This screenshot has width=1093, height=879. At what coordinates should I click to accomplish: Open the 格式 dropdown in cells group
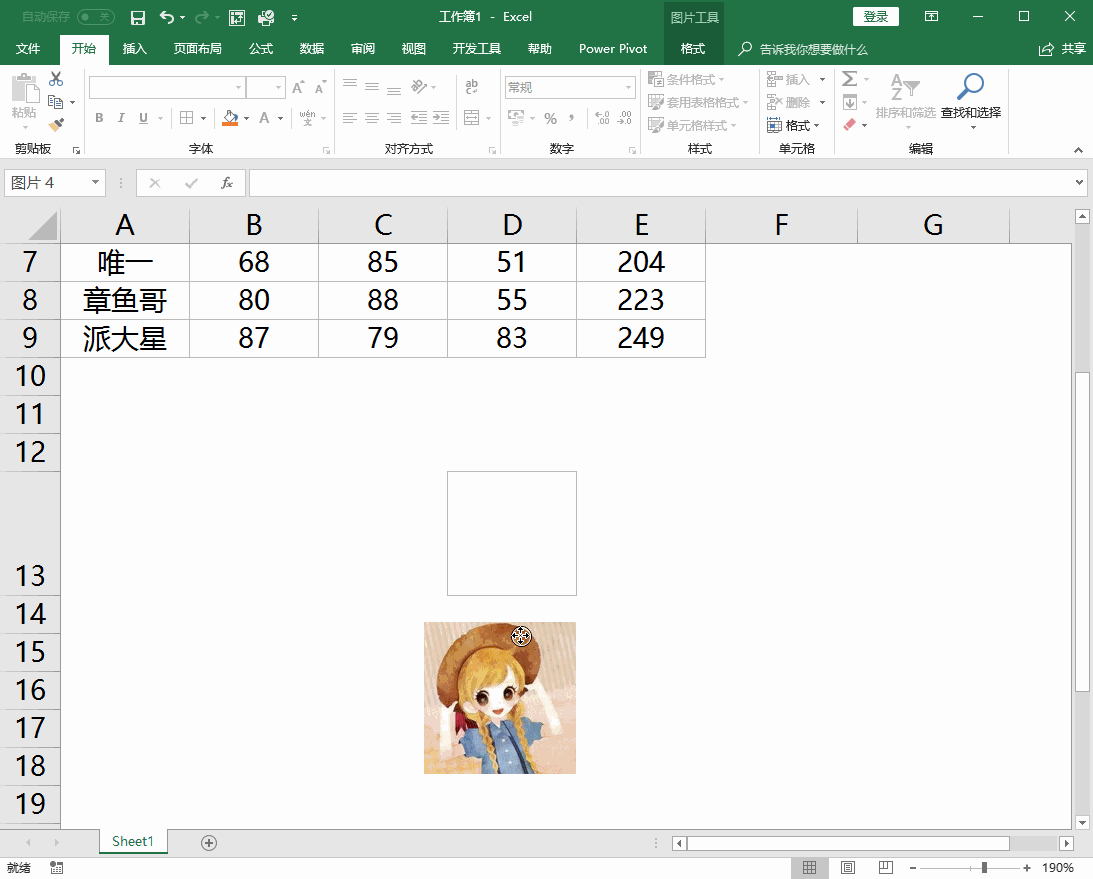pos(793,125)
